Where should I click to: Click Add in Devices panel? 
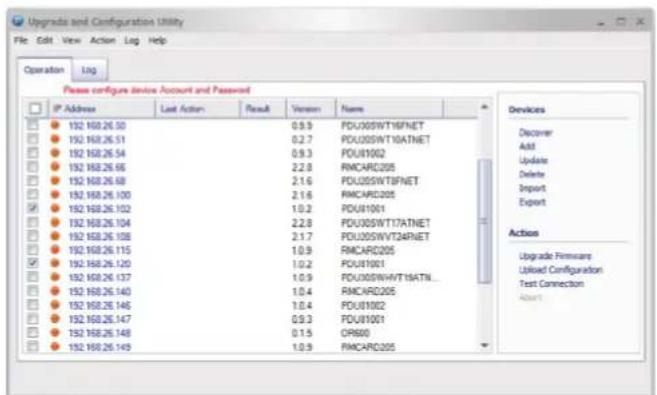coord(527,146)
